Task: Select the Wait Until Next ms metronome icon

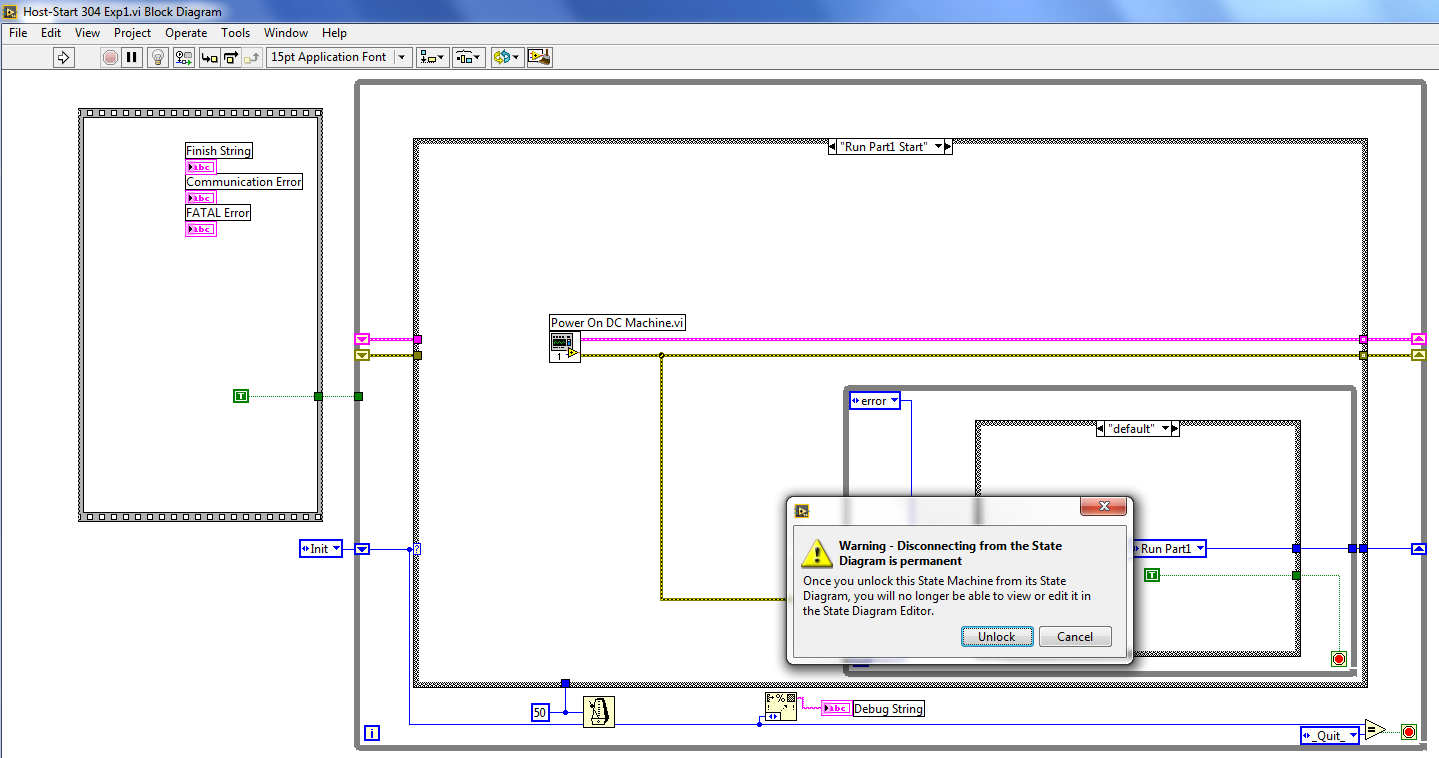Action: tap(598, 712)
